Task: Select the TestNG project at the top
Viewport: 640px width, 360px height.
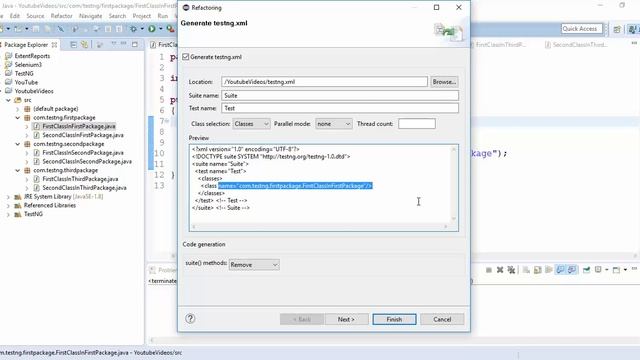Action: coord(24,73)
